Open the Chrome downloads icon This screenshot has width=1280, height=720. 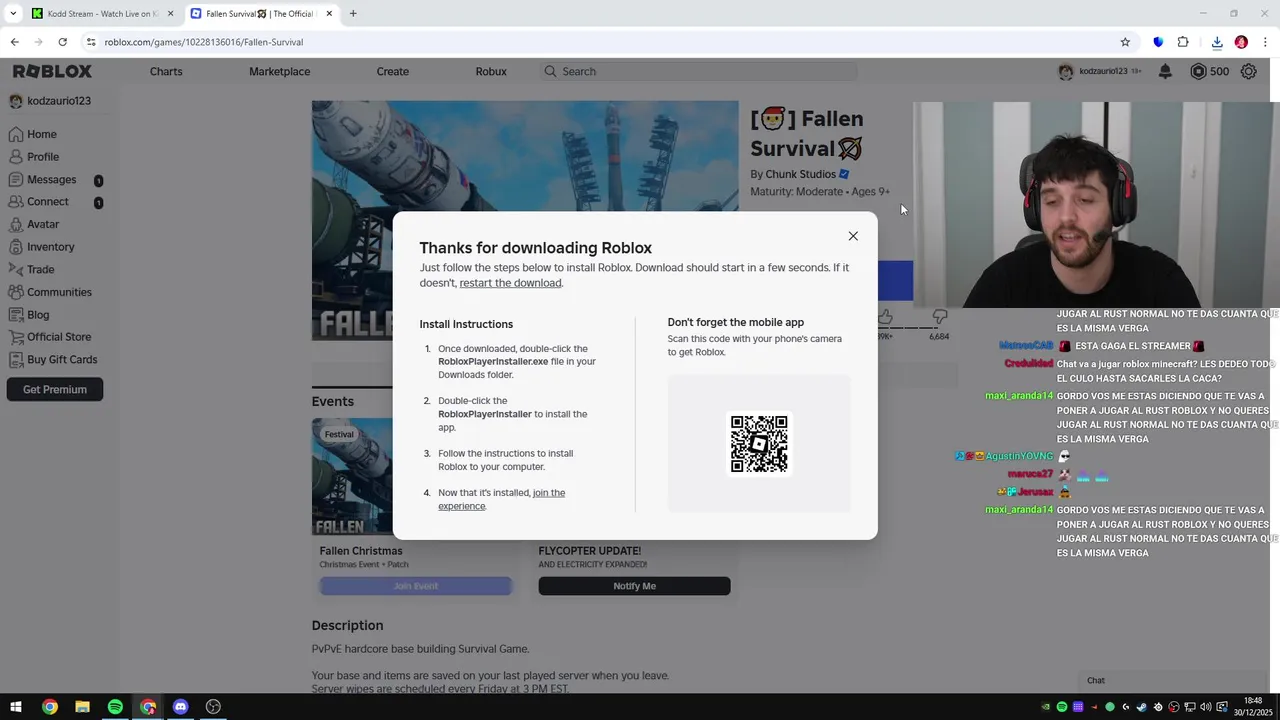click(x=1217, y=42)
